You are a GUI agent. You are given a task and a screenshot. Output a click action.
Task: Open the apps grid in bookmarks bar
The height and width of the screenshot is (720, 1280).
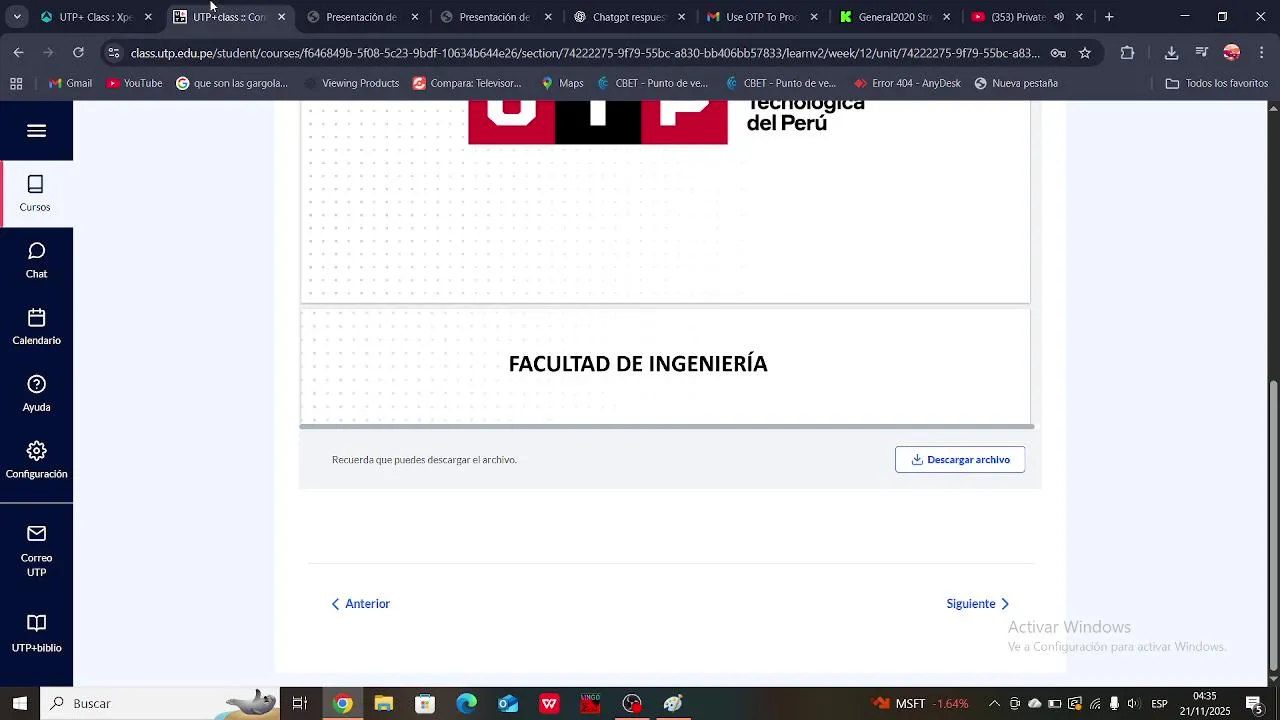16,83
